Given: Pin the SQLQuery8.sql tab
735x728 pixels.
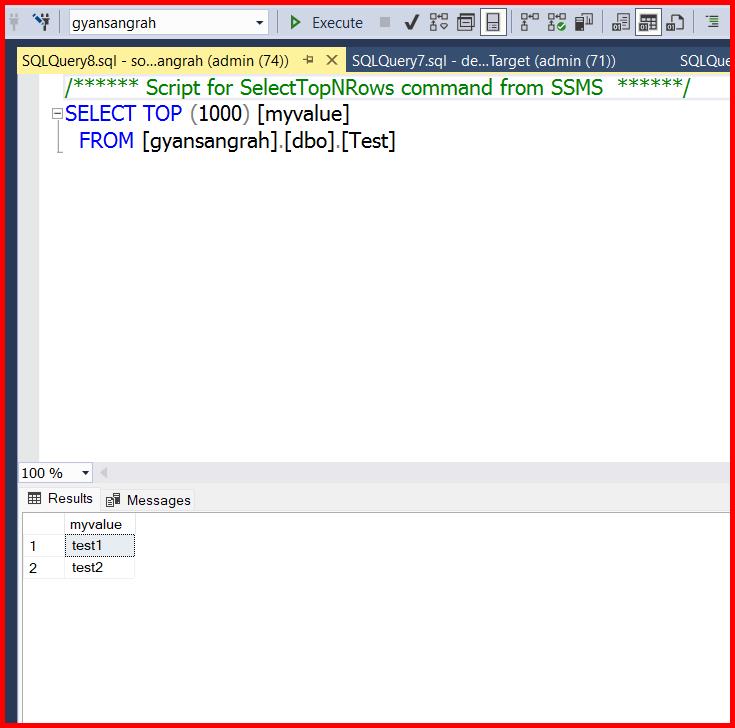Looking at the screenshot, I should 308,60.
